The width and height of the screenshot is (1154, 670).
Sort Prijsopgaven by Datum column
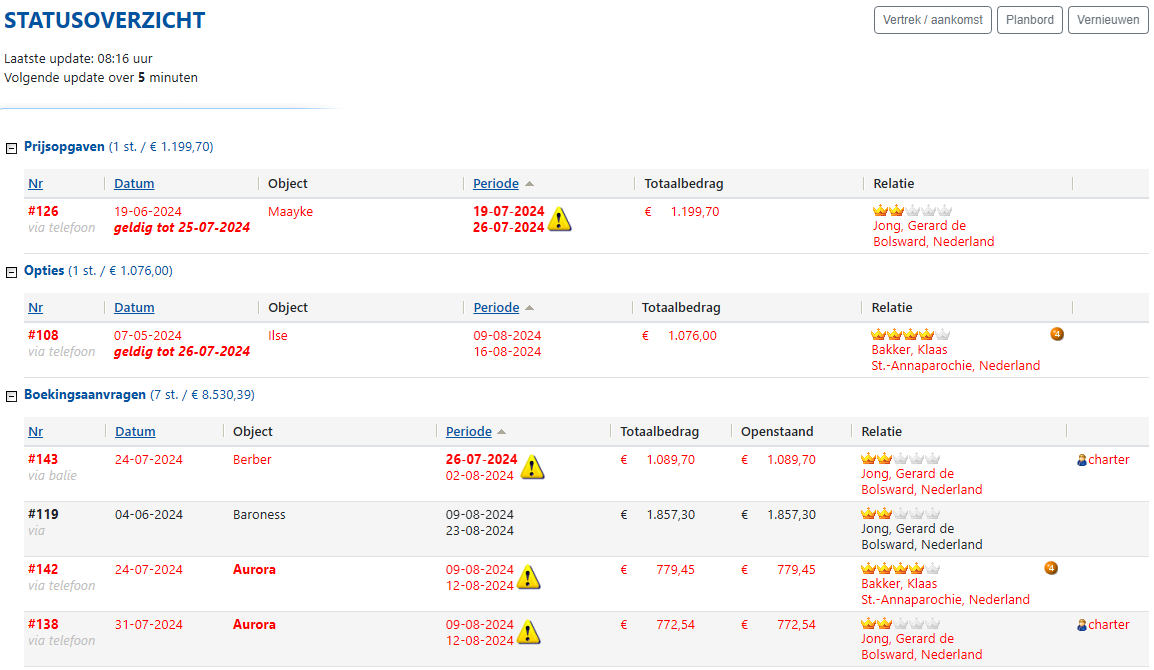click(134, 184)
